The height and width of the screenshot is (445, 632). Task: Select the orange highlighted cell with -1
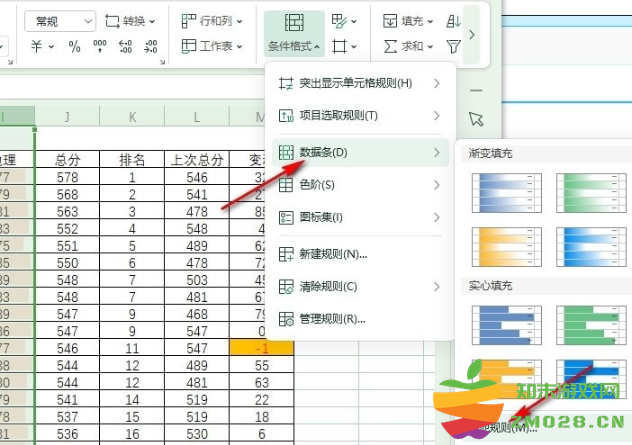(263, 350)
